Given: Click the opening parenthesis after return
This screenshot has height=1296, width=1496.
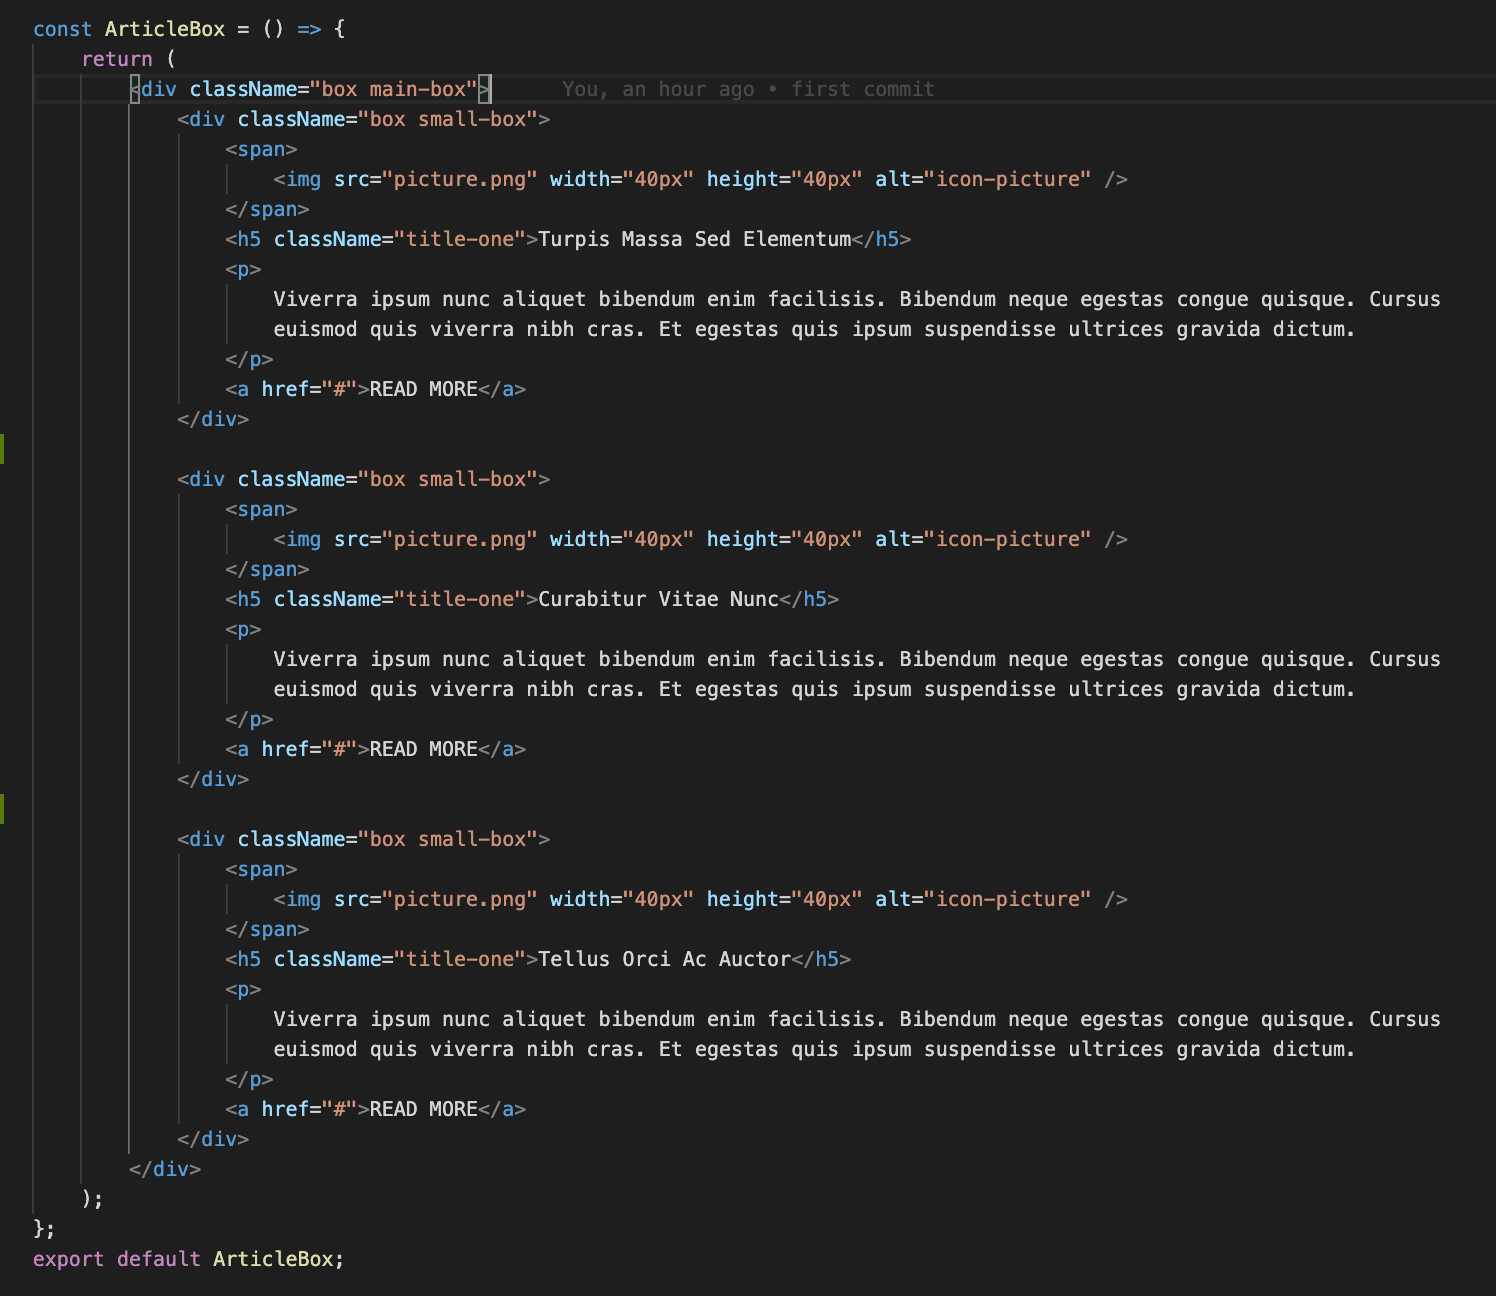Looking at the screenshot, I should 171,59.
